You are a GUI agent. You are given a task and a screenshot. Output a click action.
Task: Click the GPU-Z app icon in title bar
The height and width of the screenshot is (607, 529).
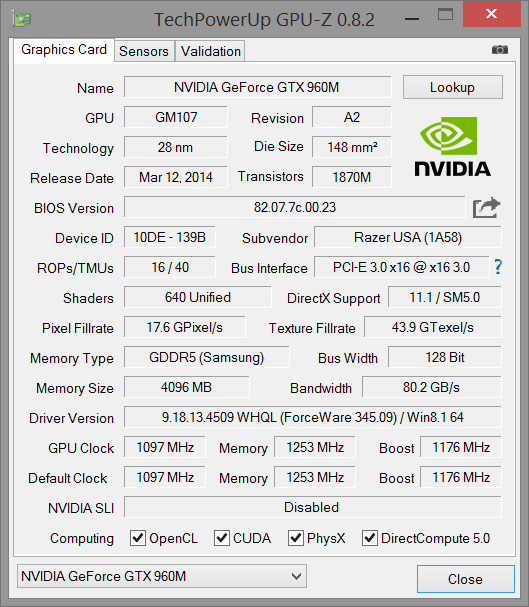click(x=21, y=19)
